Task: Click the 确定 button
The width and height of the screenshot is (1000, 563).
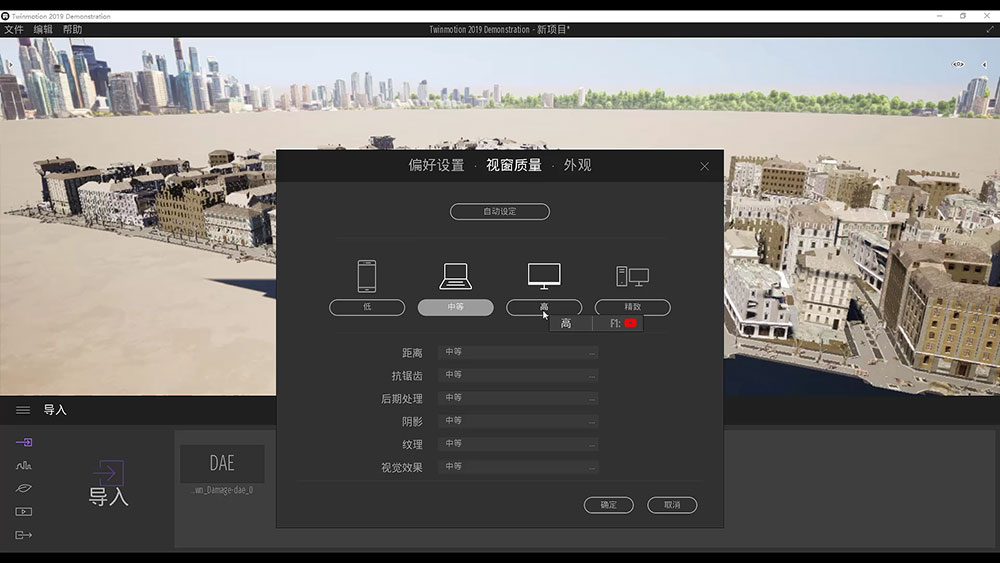Action: (x=609, y=505)
